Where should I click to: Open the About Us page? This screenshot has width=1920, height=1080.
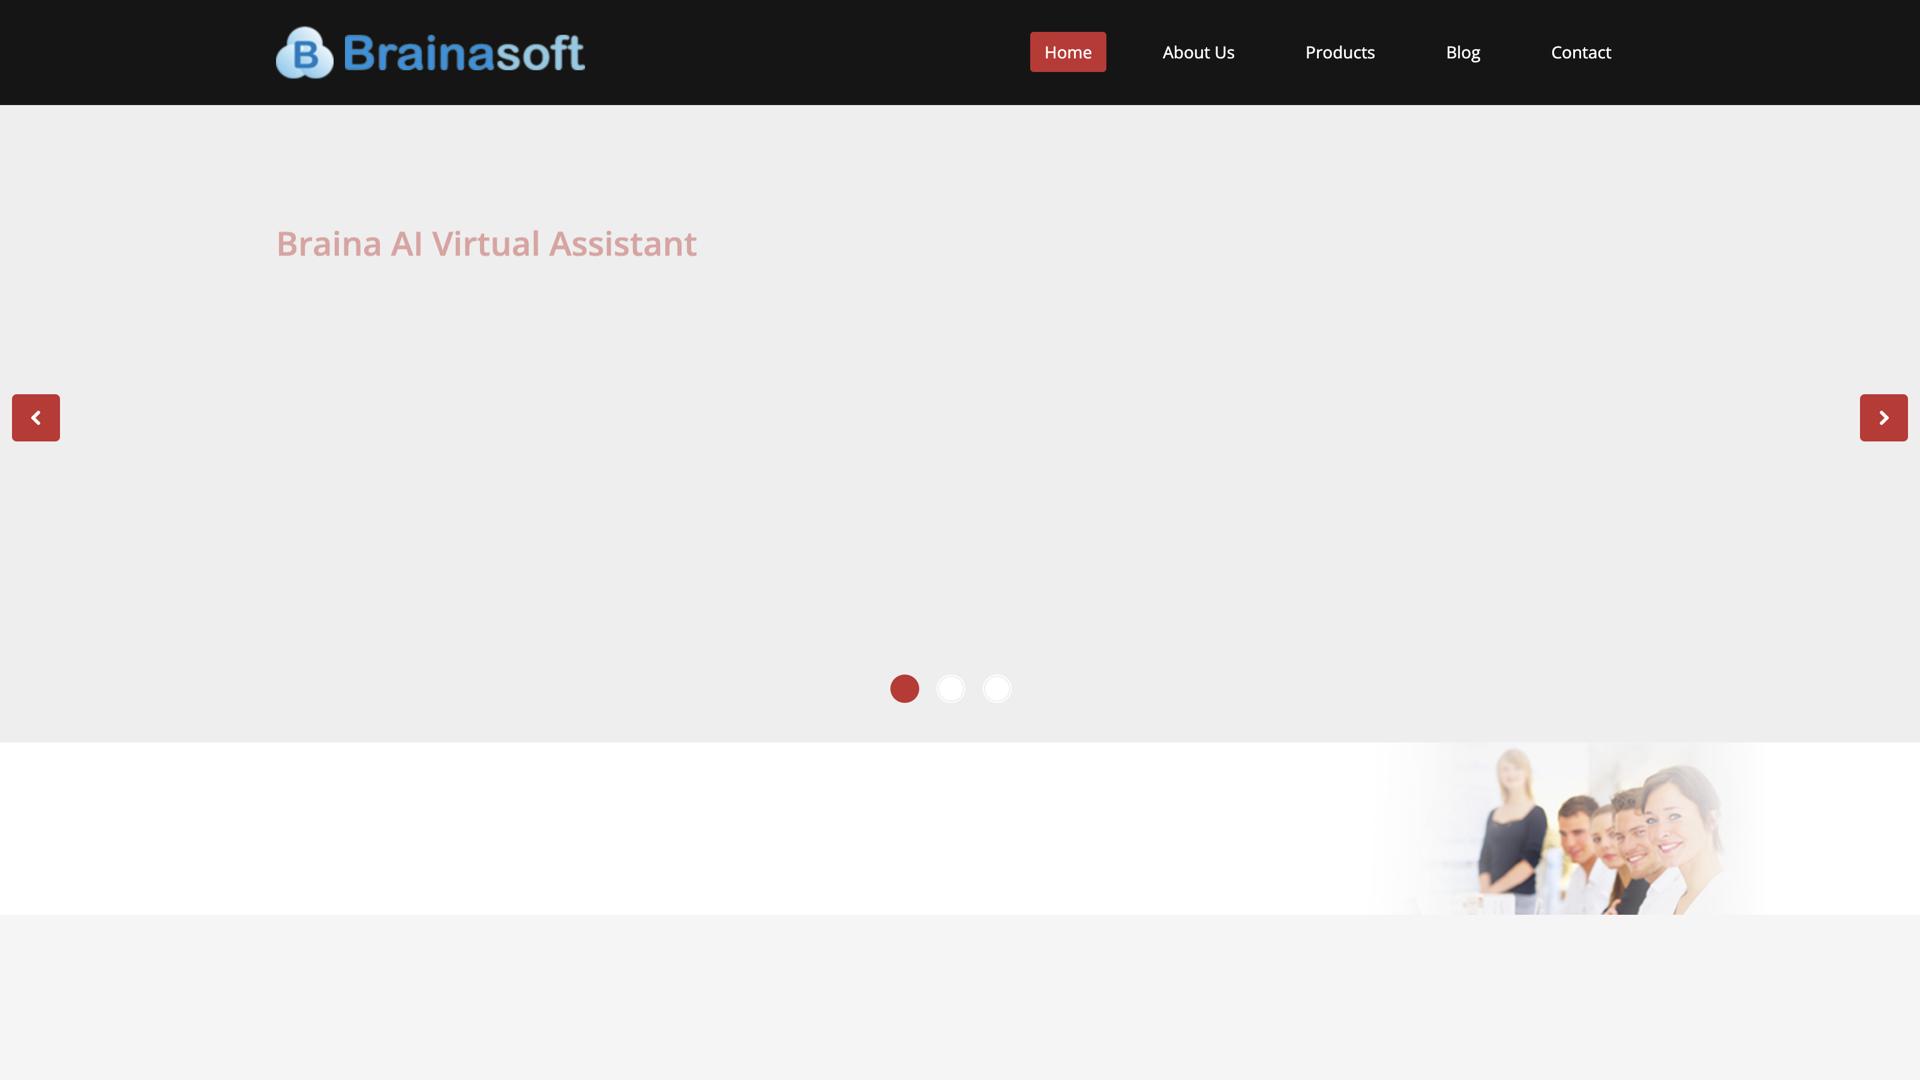tap(1198, 52)
